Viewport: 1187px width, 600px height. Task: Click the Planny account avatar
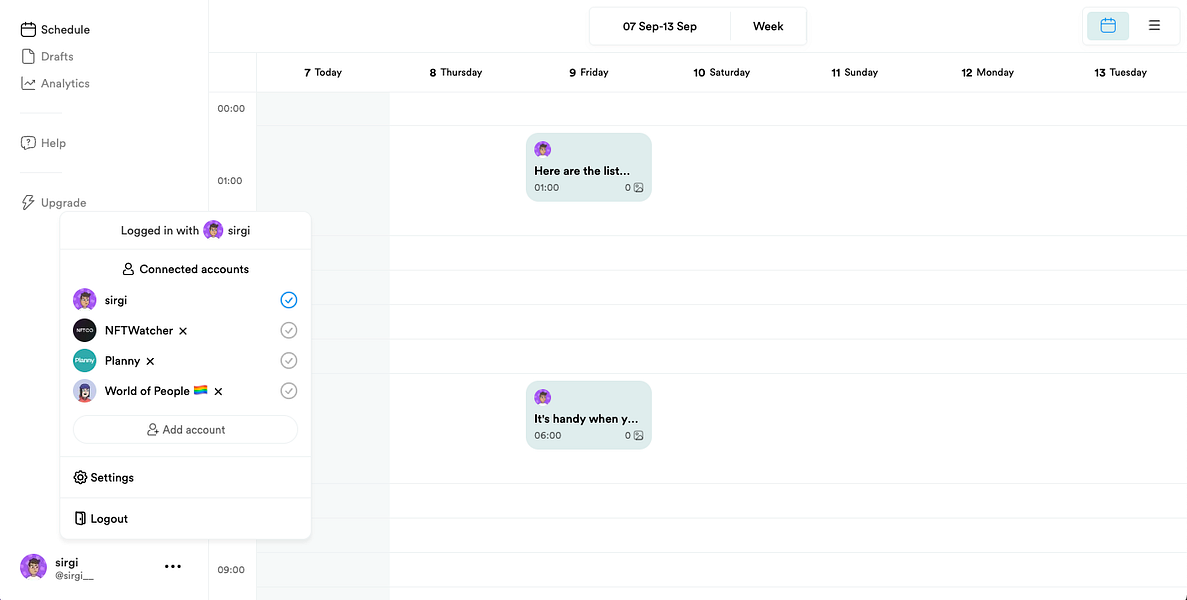coord(85,361)
